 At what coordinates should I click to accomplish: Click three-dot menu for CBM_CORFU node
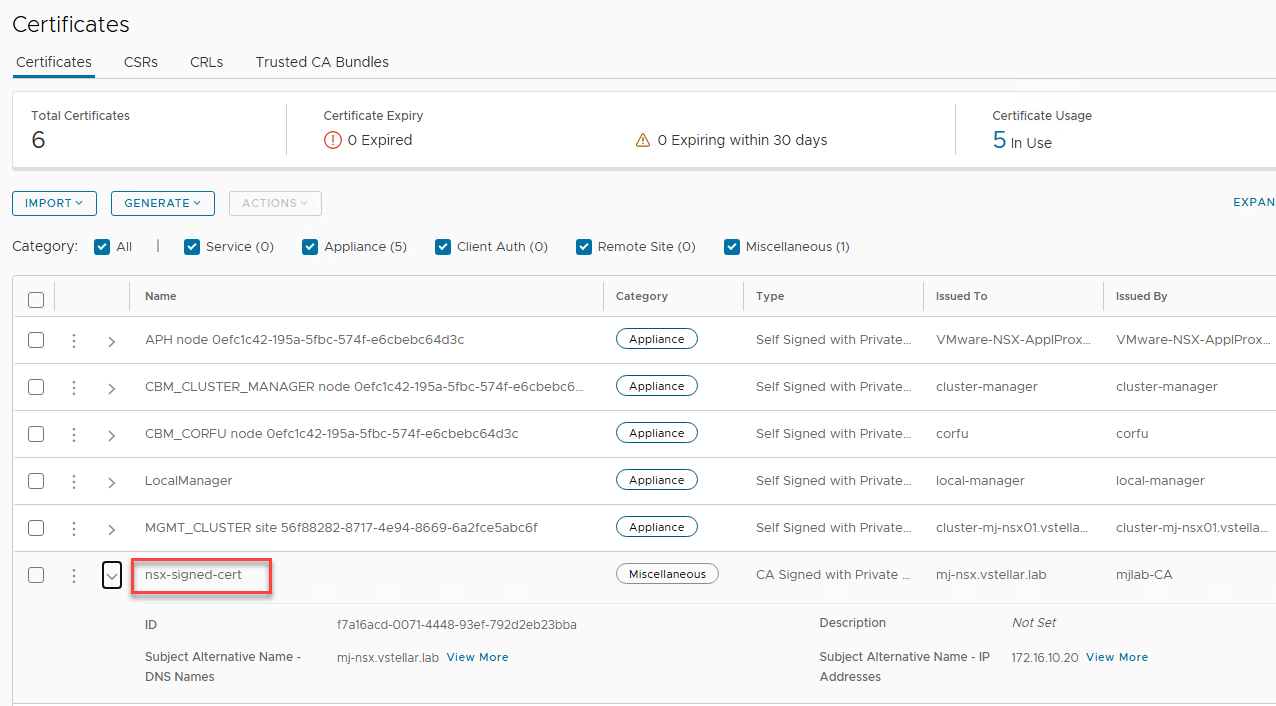[x=73, y=434]
